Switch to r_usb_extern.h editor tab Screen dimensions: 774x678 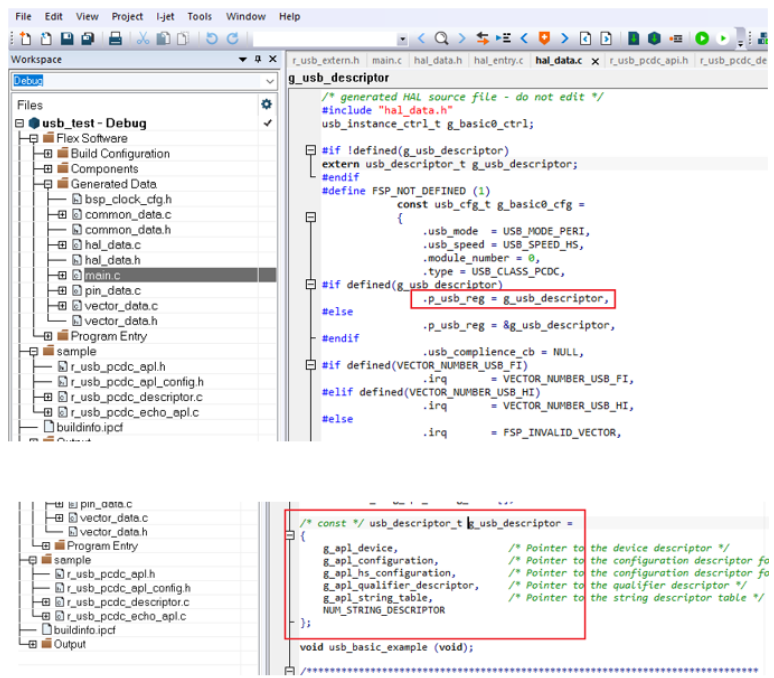[325, 60]
